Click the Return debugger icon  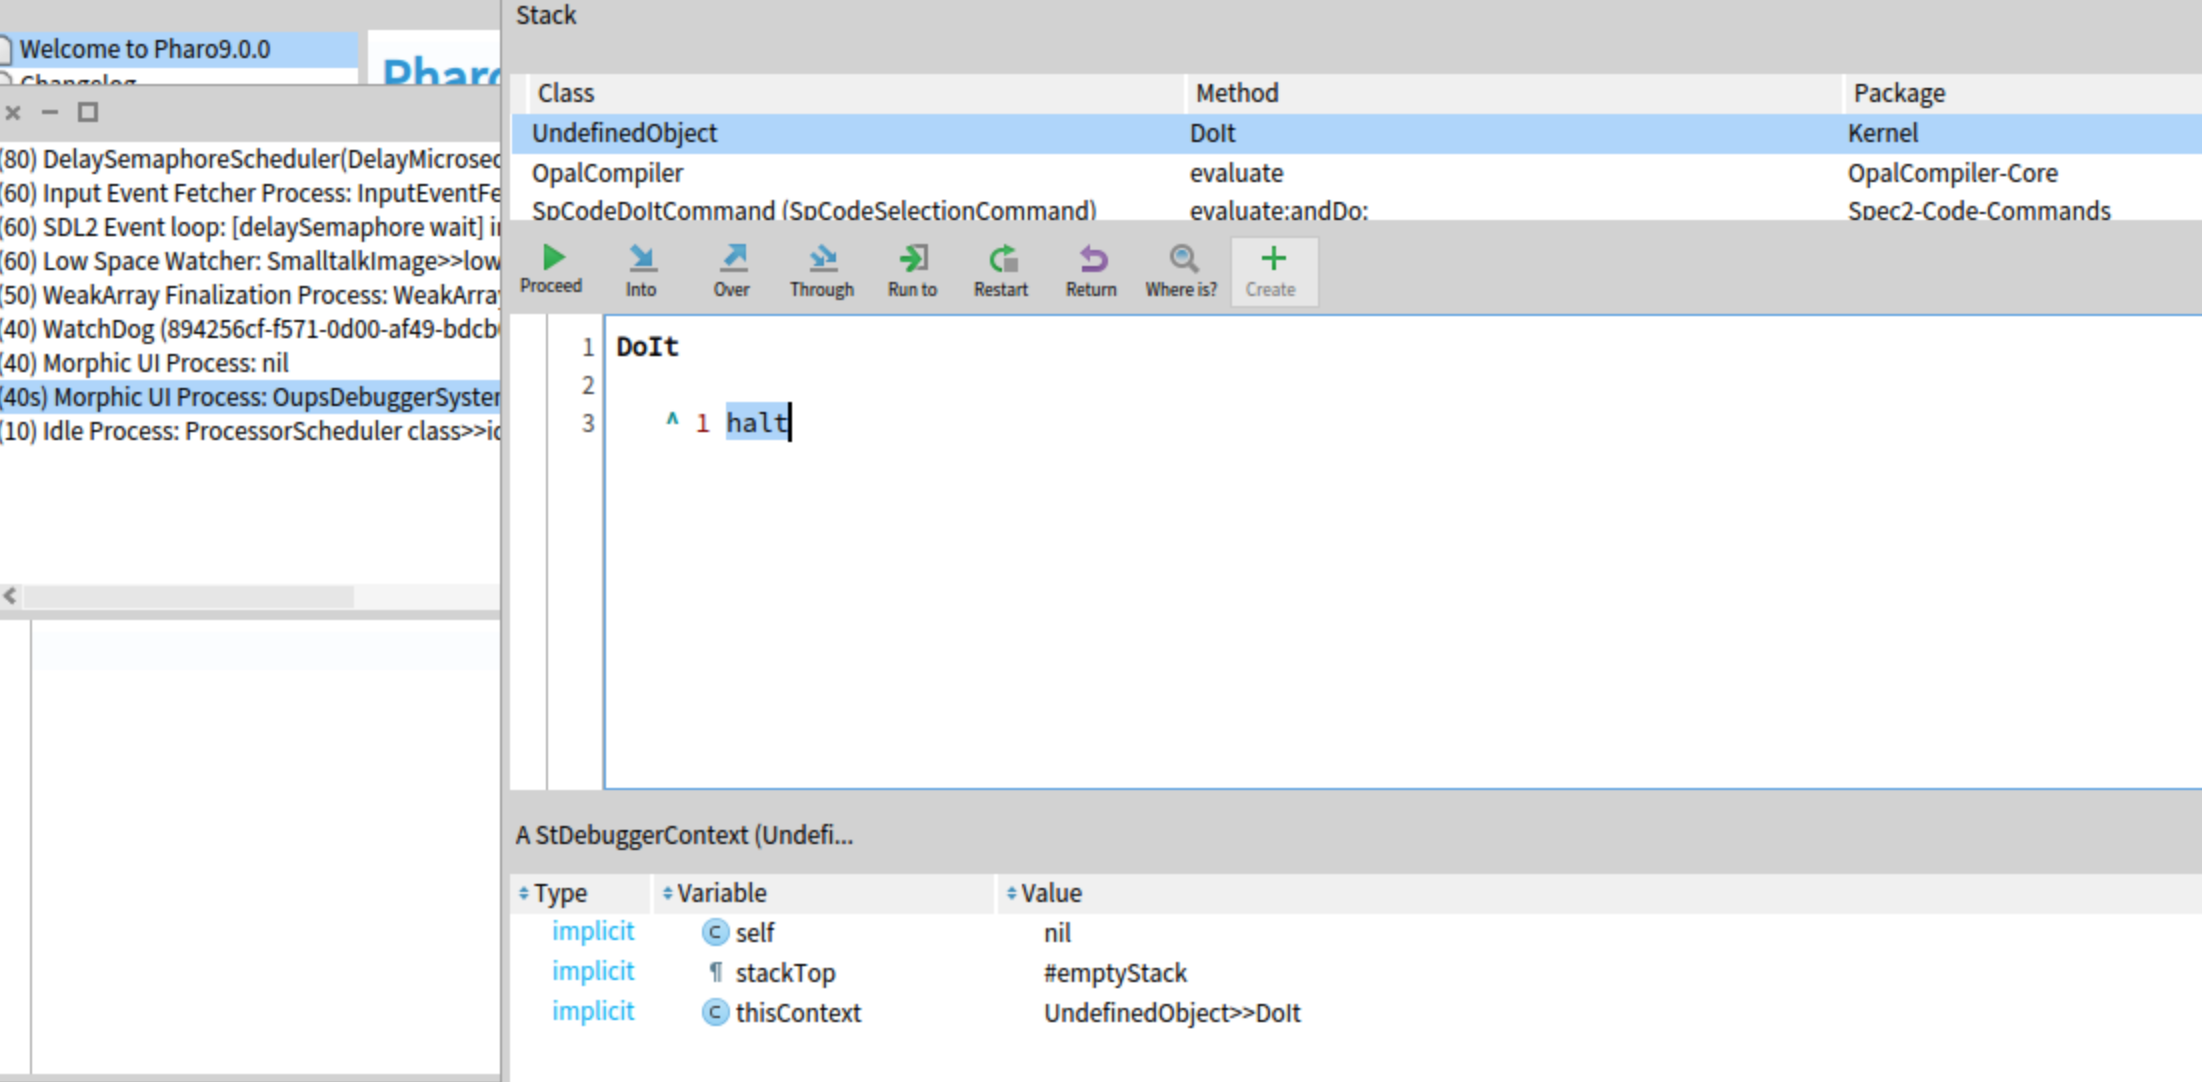point(1089,268)
